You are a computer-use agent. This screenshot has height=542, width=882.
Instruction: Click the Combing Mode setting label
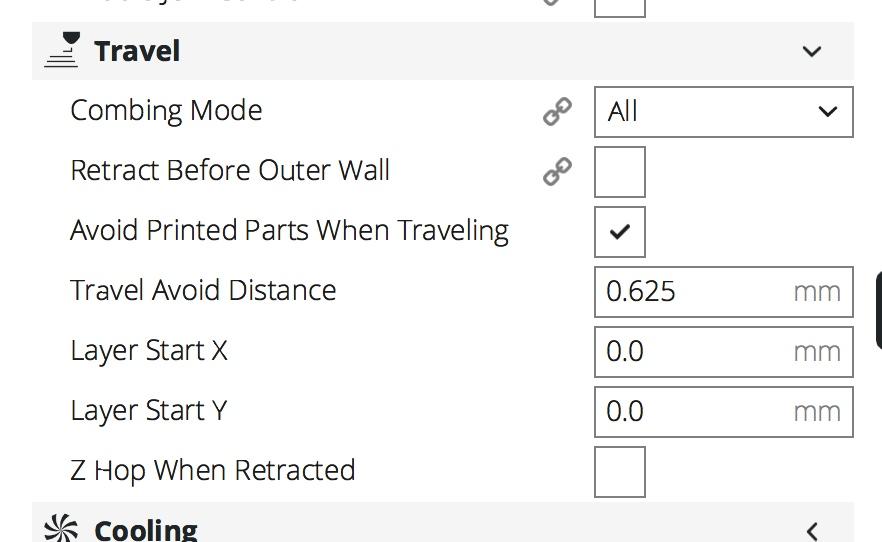point(166,111)
